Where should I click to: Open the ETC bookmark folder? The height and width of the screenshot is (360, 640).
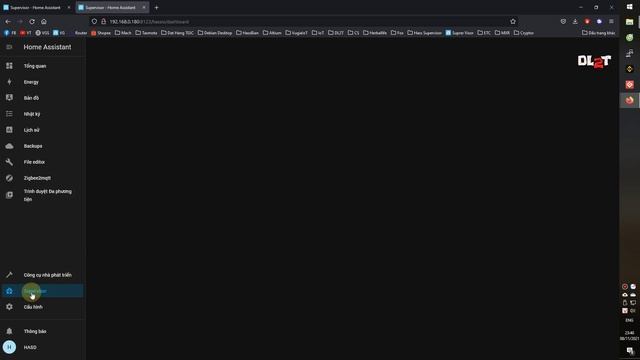484,33
